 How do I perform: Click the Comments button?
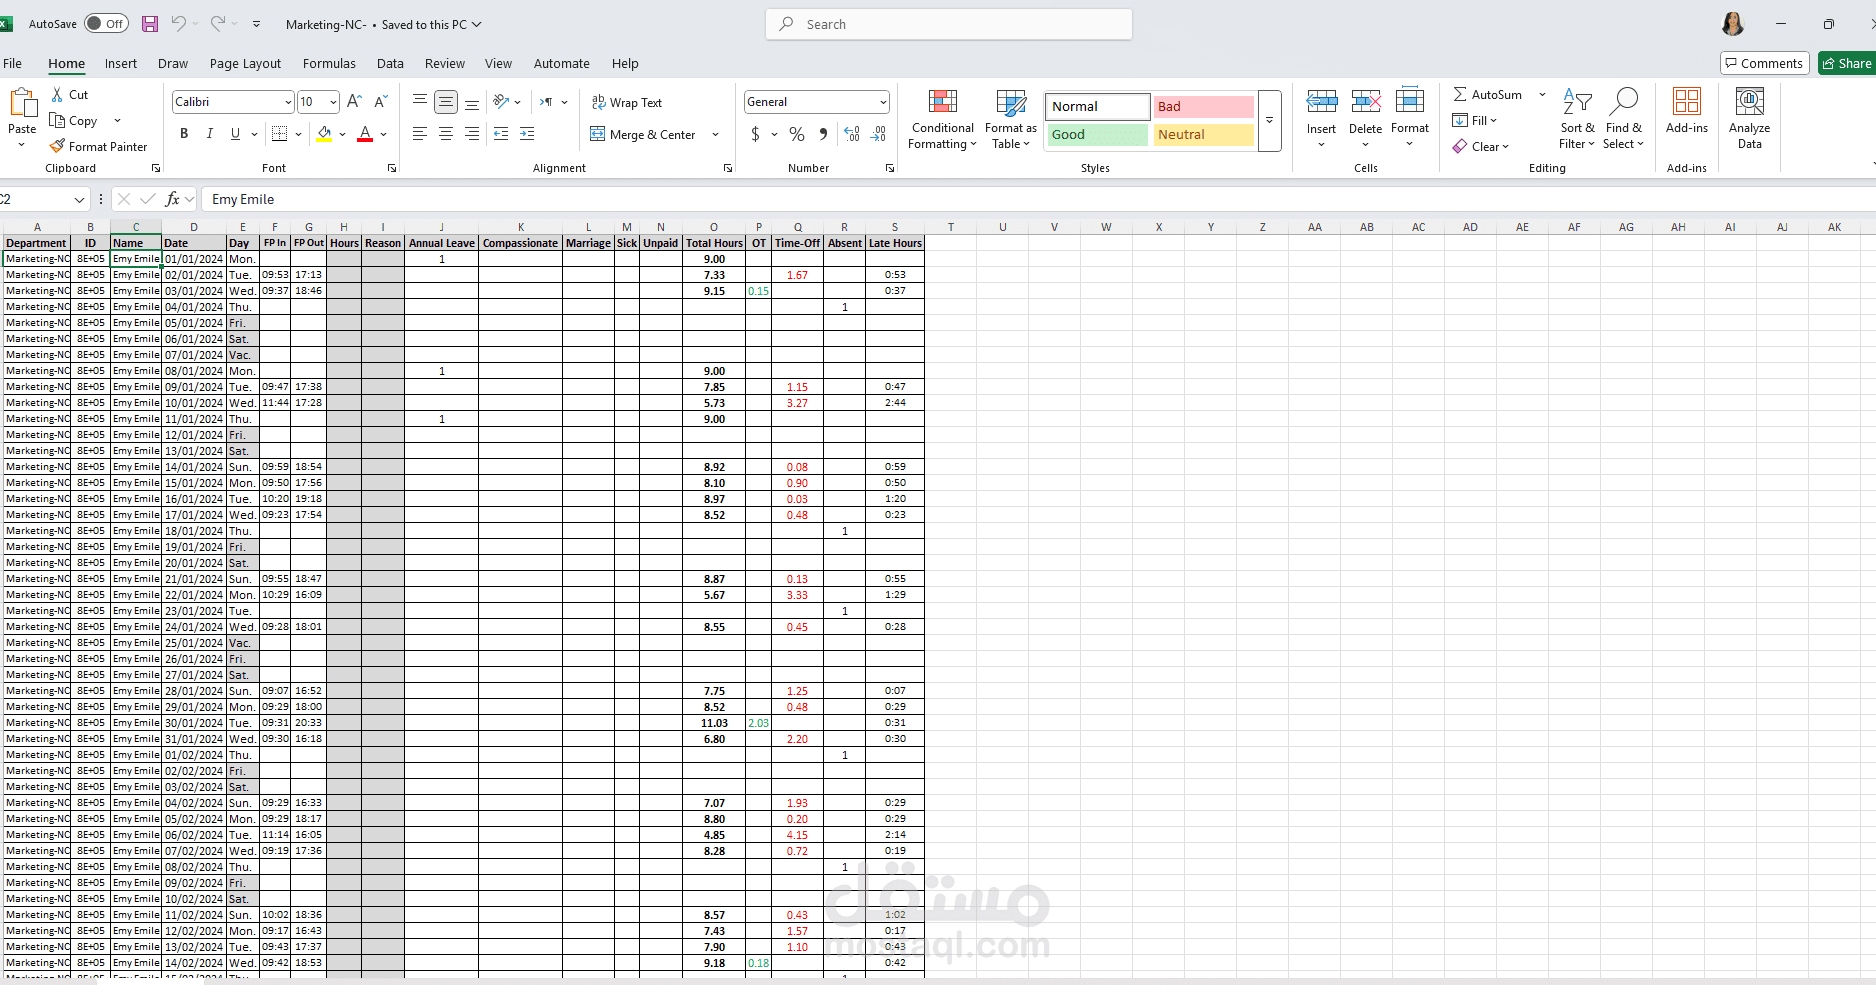click(1765, 63)
